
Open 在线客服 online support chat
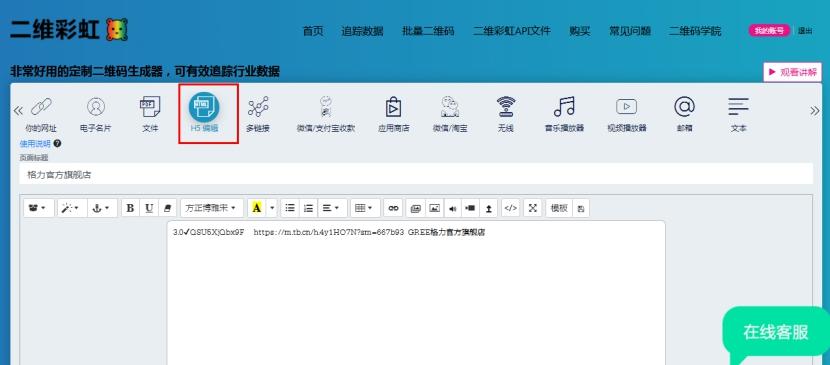point(776,333)
